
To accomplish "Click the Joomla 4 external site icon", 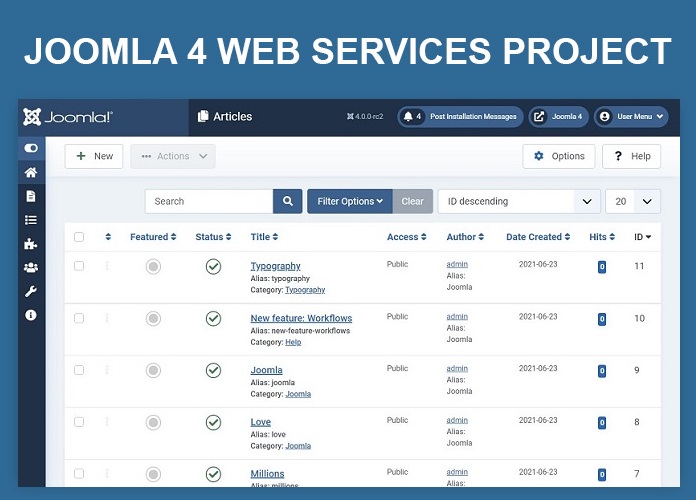I will pyautogui.click(x=539, y=116).
